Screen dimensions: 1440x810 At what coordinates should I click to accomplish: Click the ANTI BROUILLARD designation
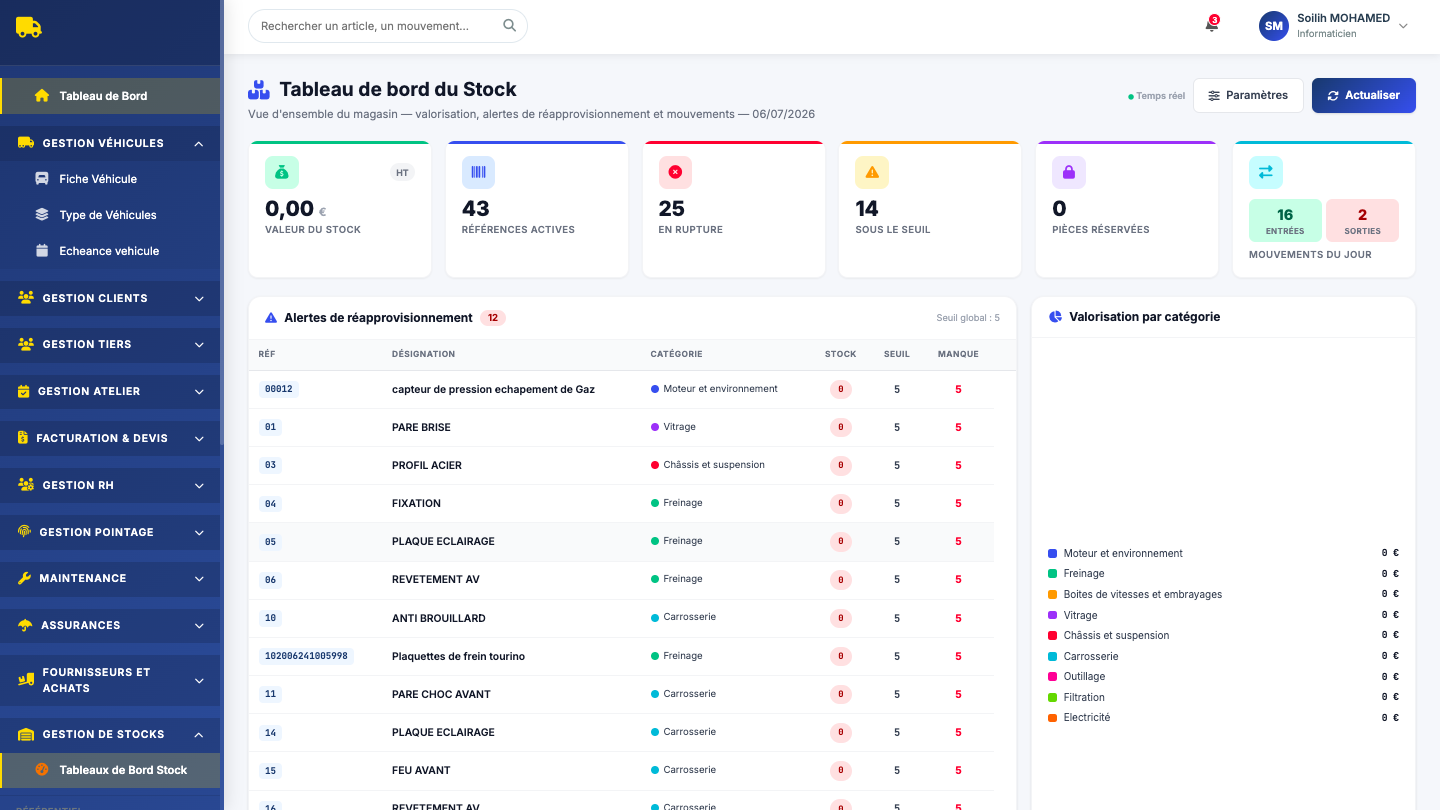pos(439,618)
